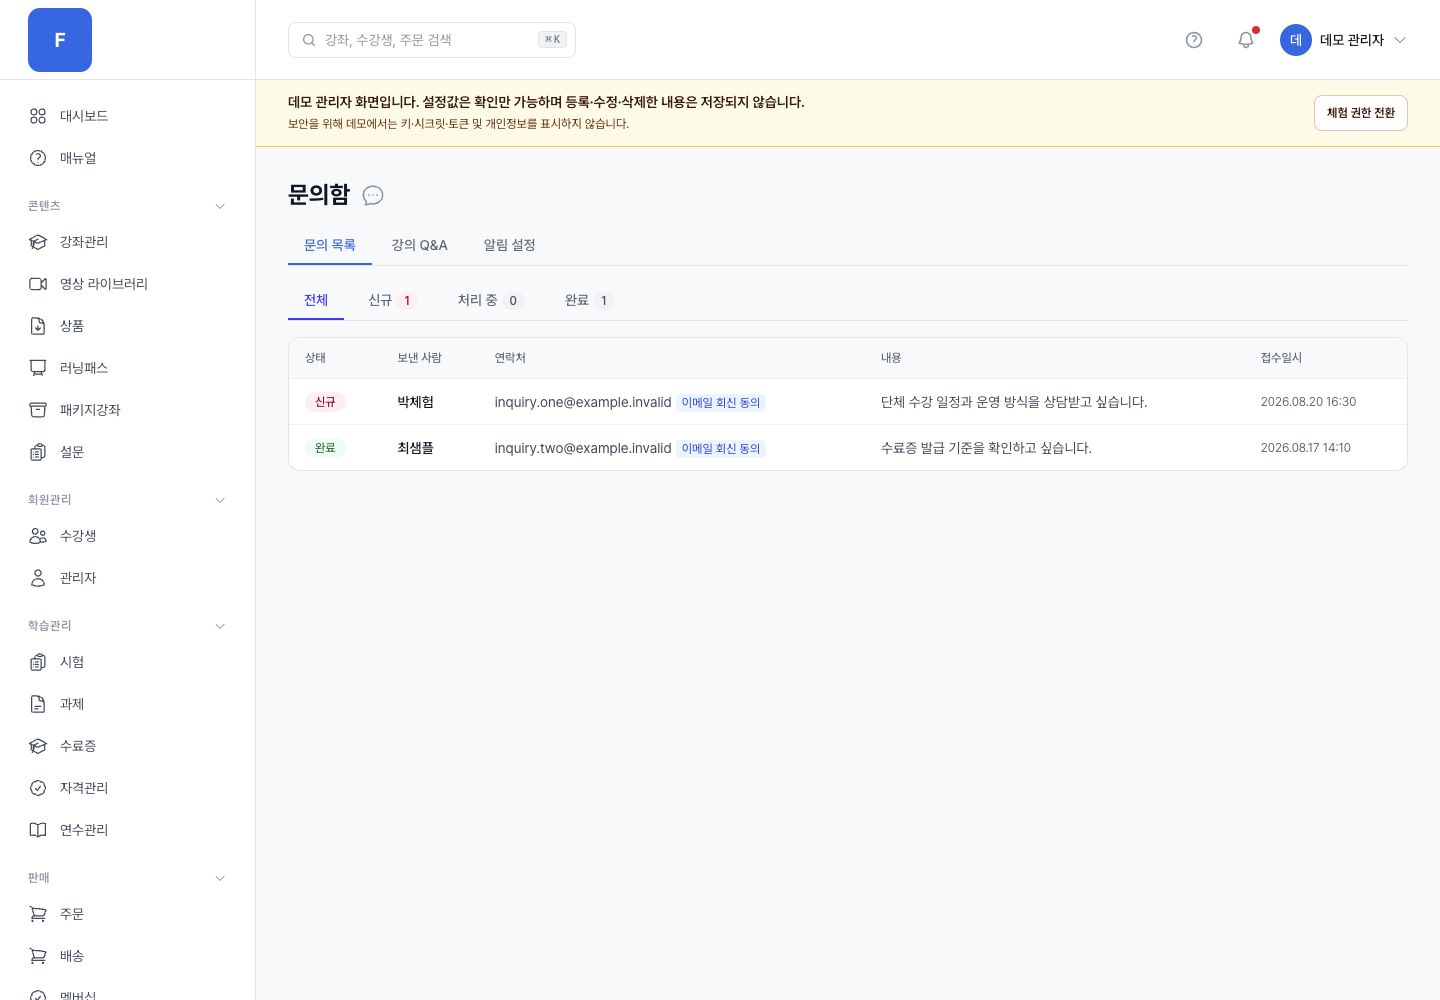1440x1000 pixels.
Task: Click the help circle icon in header
Action: coord(1194,40)
